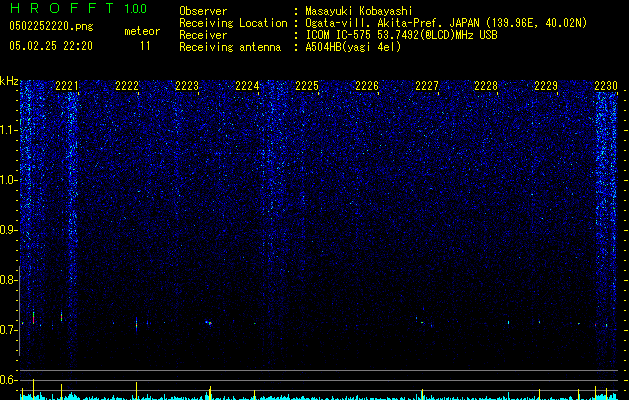629x400 pixels.
Task: Select the filename 0502252220.png
Action: point(51,26)
